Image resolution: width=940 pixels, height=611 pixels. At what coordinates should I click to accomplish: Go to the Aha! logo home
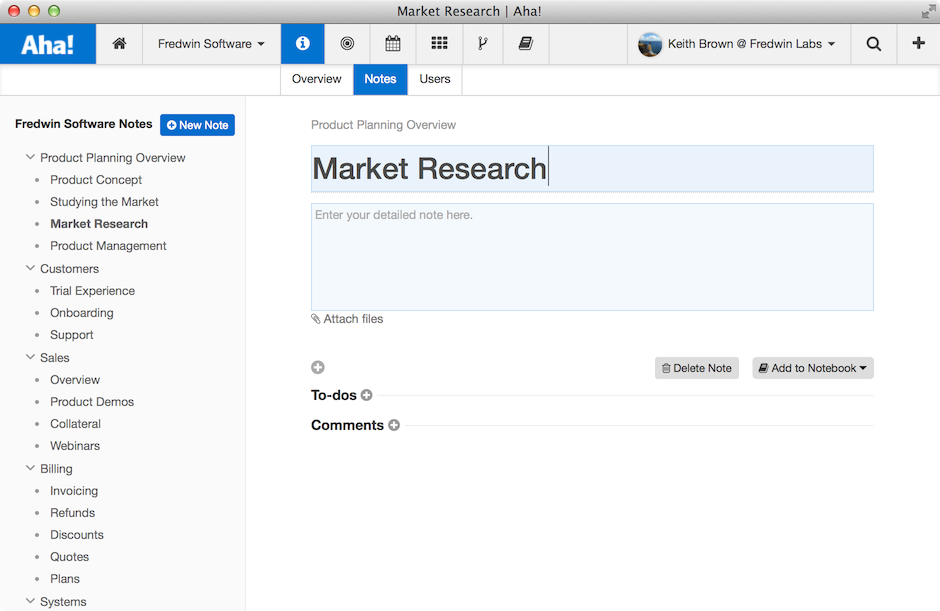tap(47, 44)
